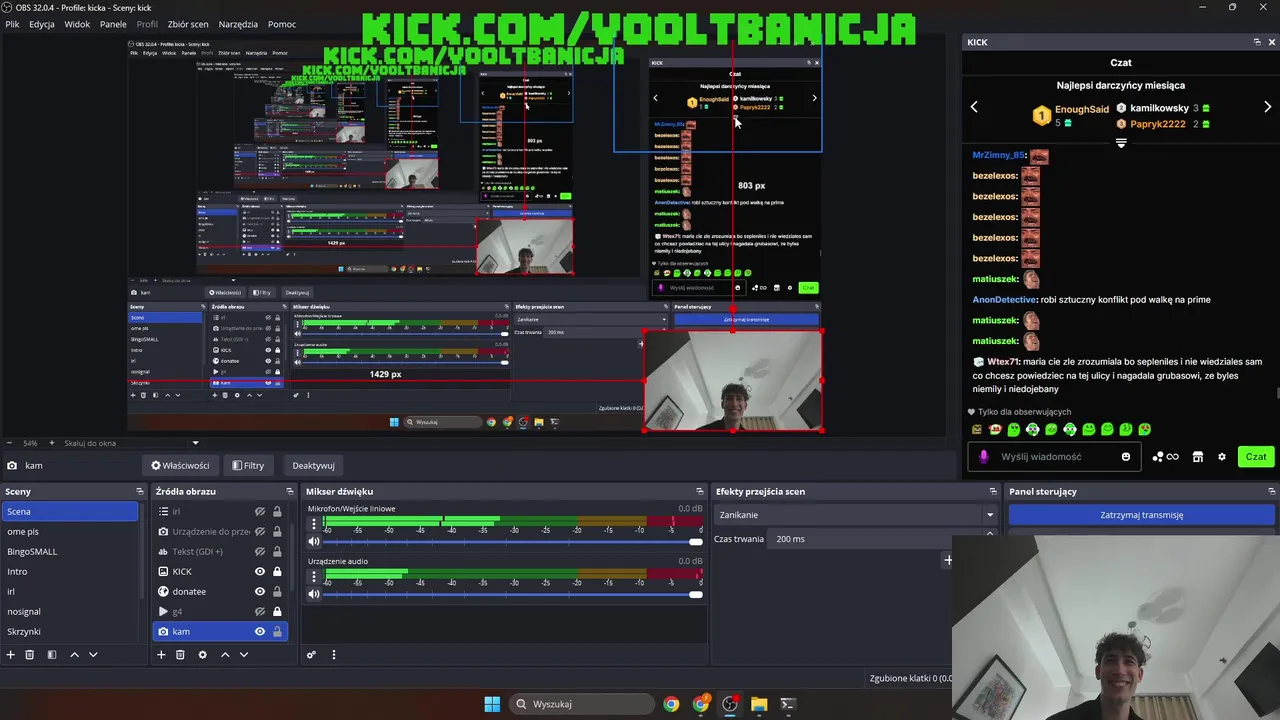Open the Zanikanie transition dropdown
This screenshot has width=1280, height=720.
(856, 515)
